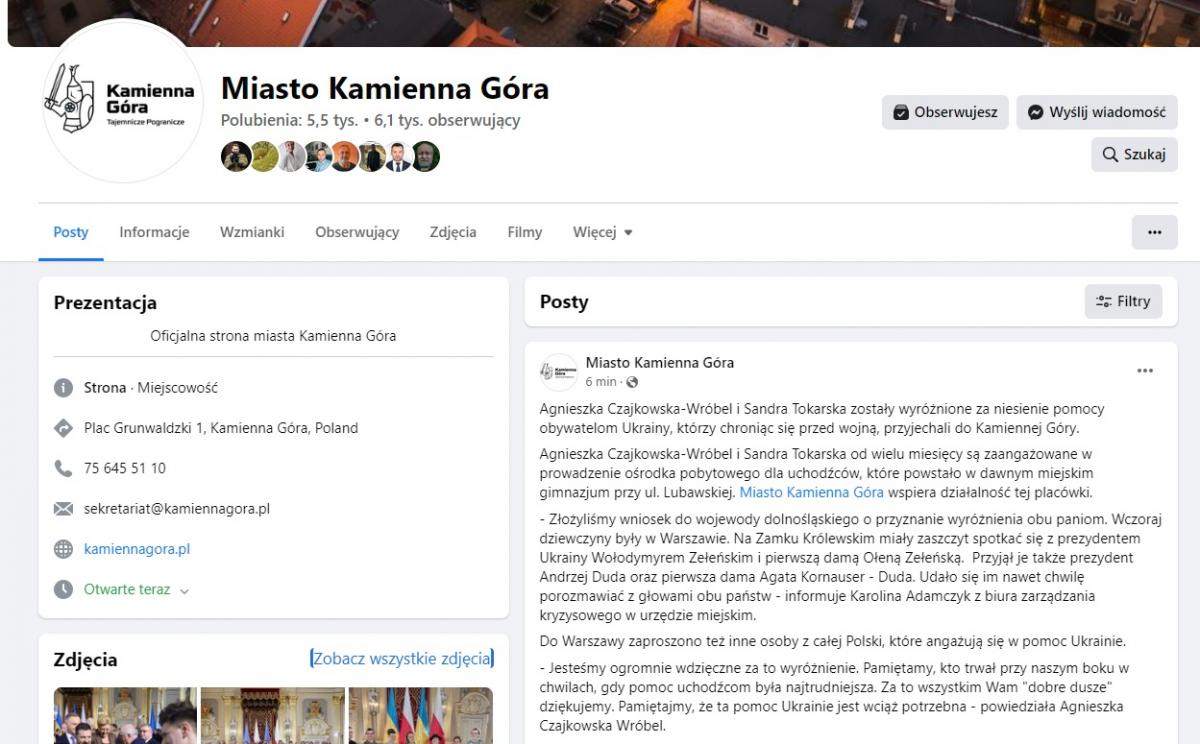1200x744 pixels.
Task: Open the first photo thumbnail in Zdjęcia
Action: [125, 715]
